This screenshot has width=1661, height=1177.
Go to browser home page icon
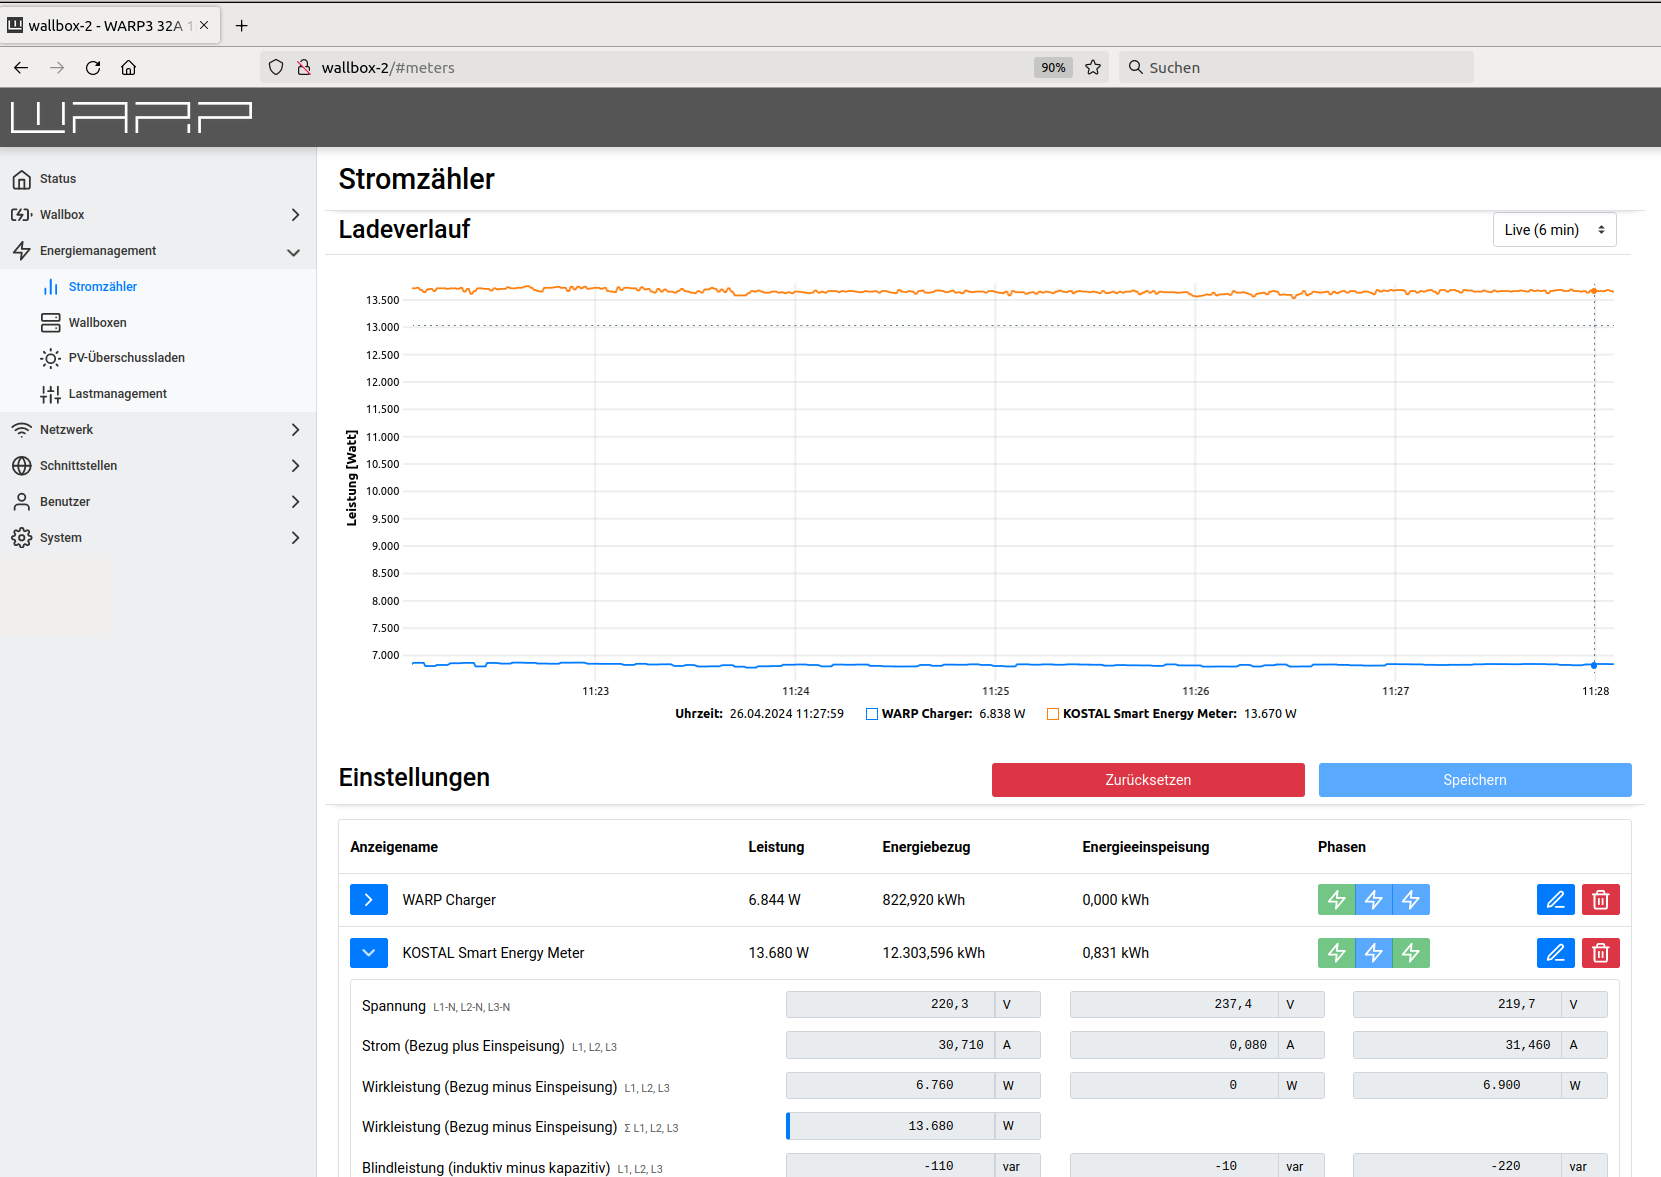coord(129,68)
